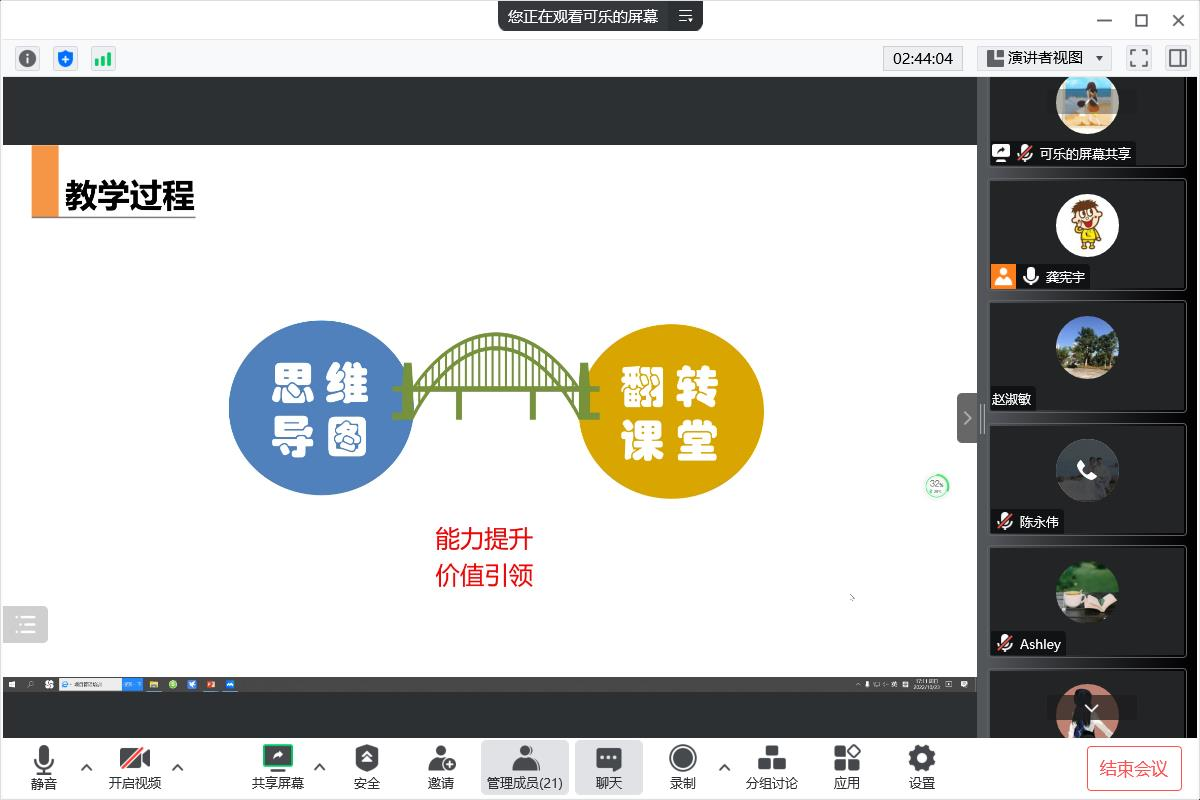Toggle the microphone mute (静音) button
The height and width of the screenshot is (800, 1200).
coord(44,767)
